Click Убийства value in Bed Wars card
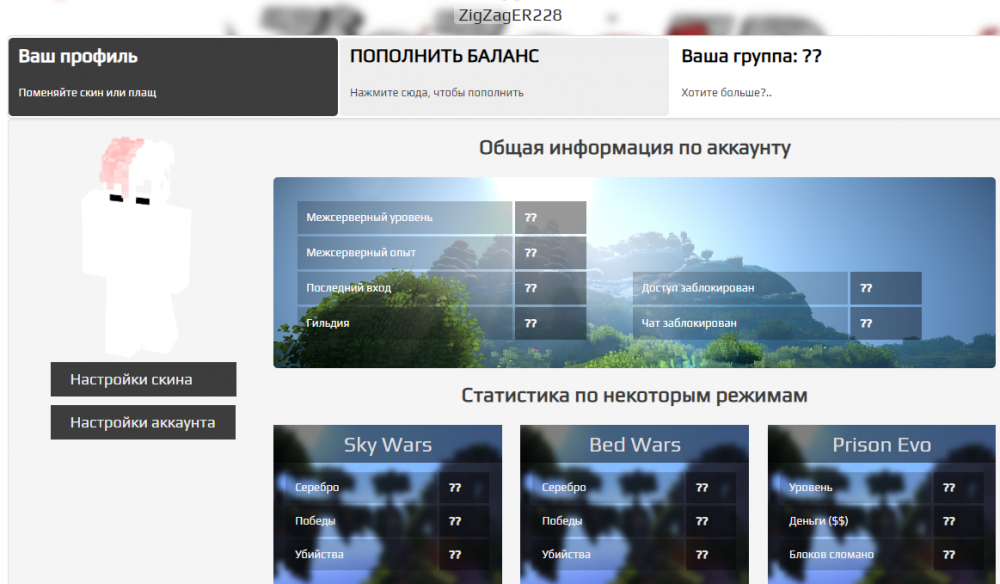Viewport: 1000px width, 584px height. pyautogui.click(x=701, y=554)
